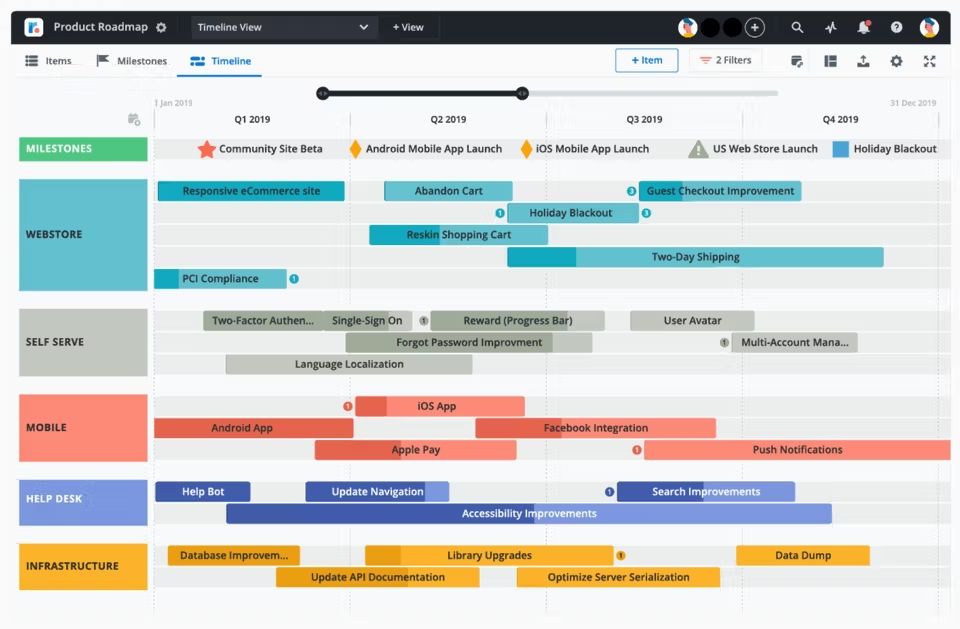Click the search magnifier icon
Image resolution: width=960 pixels, height=629 pixels.
tap(797, 28)
